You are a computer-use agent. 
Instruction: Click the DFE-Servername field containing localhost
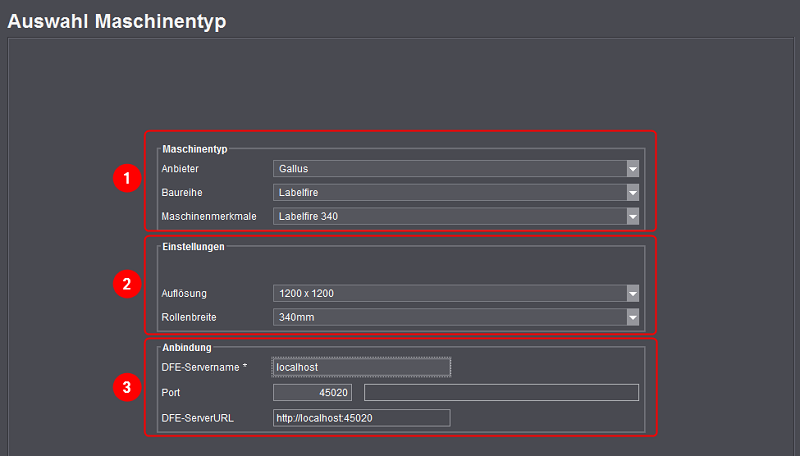(361, 368)
